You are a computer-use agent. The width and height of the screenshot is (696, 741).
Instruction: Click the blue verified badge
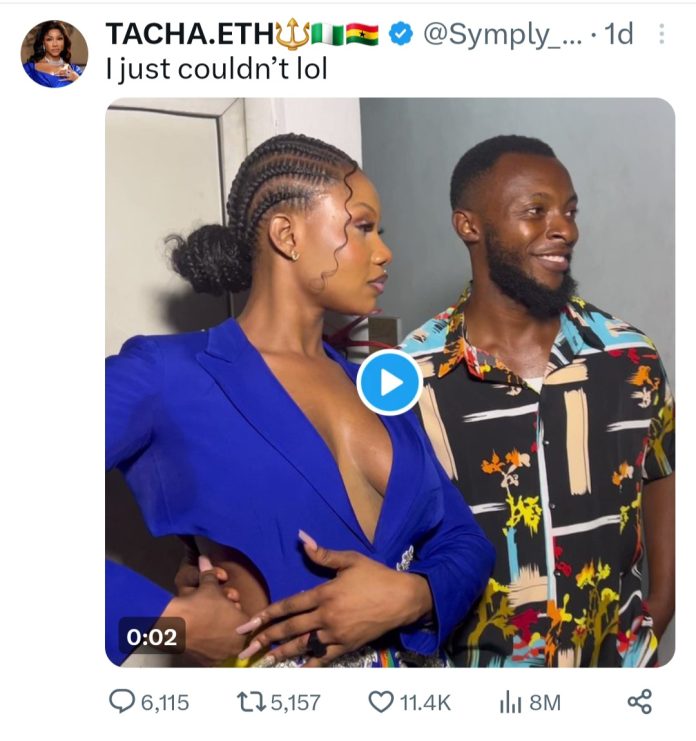click(x=401, y=34)
